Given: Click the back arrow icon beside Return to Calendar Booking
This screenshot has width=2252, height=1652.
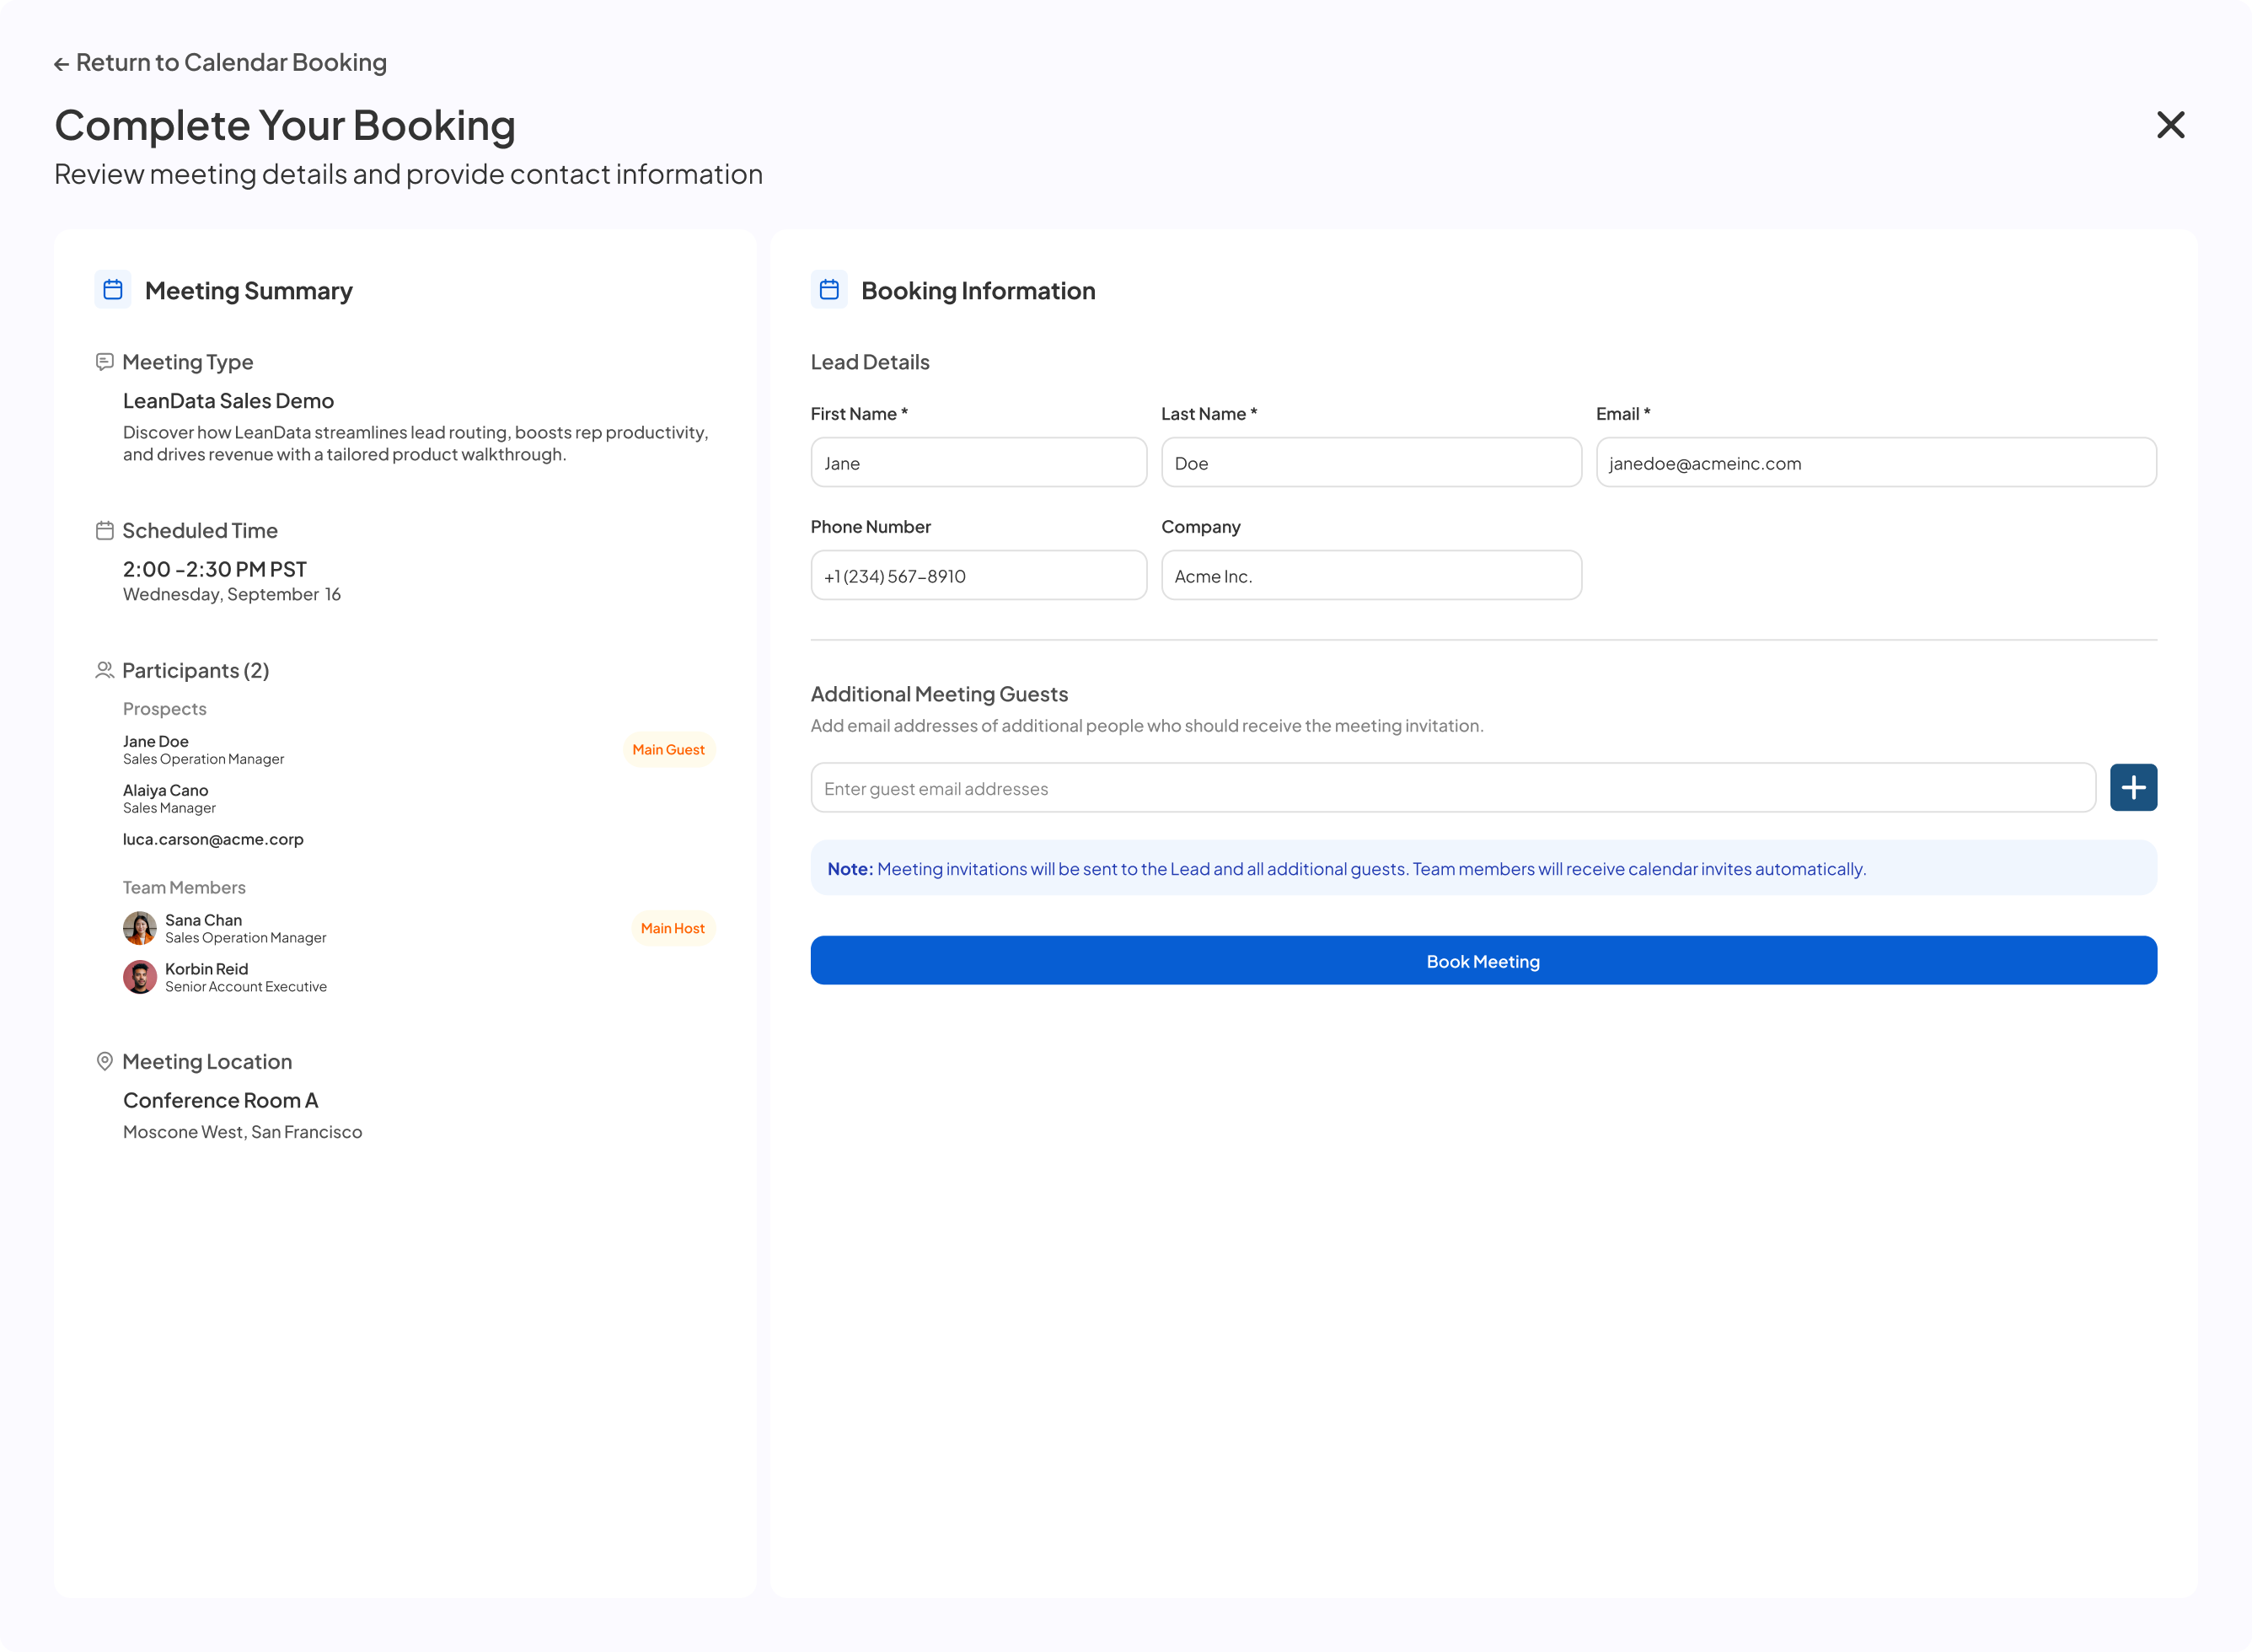Looking at the screenshot, I should click(61, 64).
